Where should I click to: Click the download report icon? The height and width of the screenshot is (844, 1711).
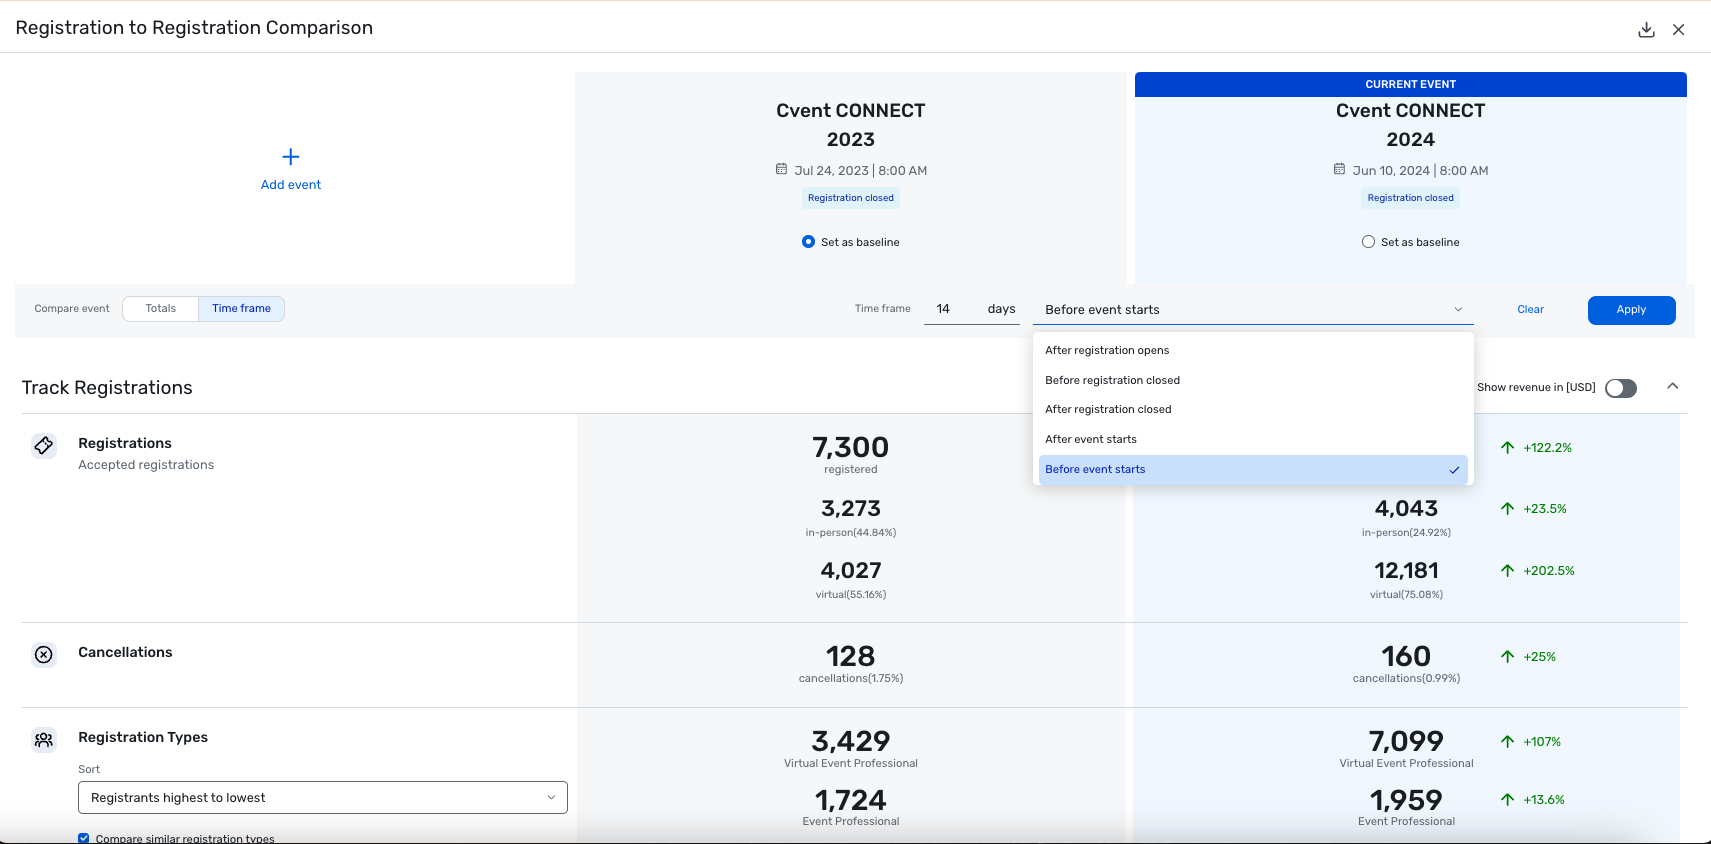click(1646, 30)
